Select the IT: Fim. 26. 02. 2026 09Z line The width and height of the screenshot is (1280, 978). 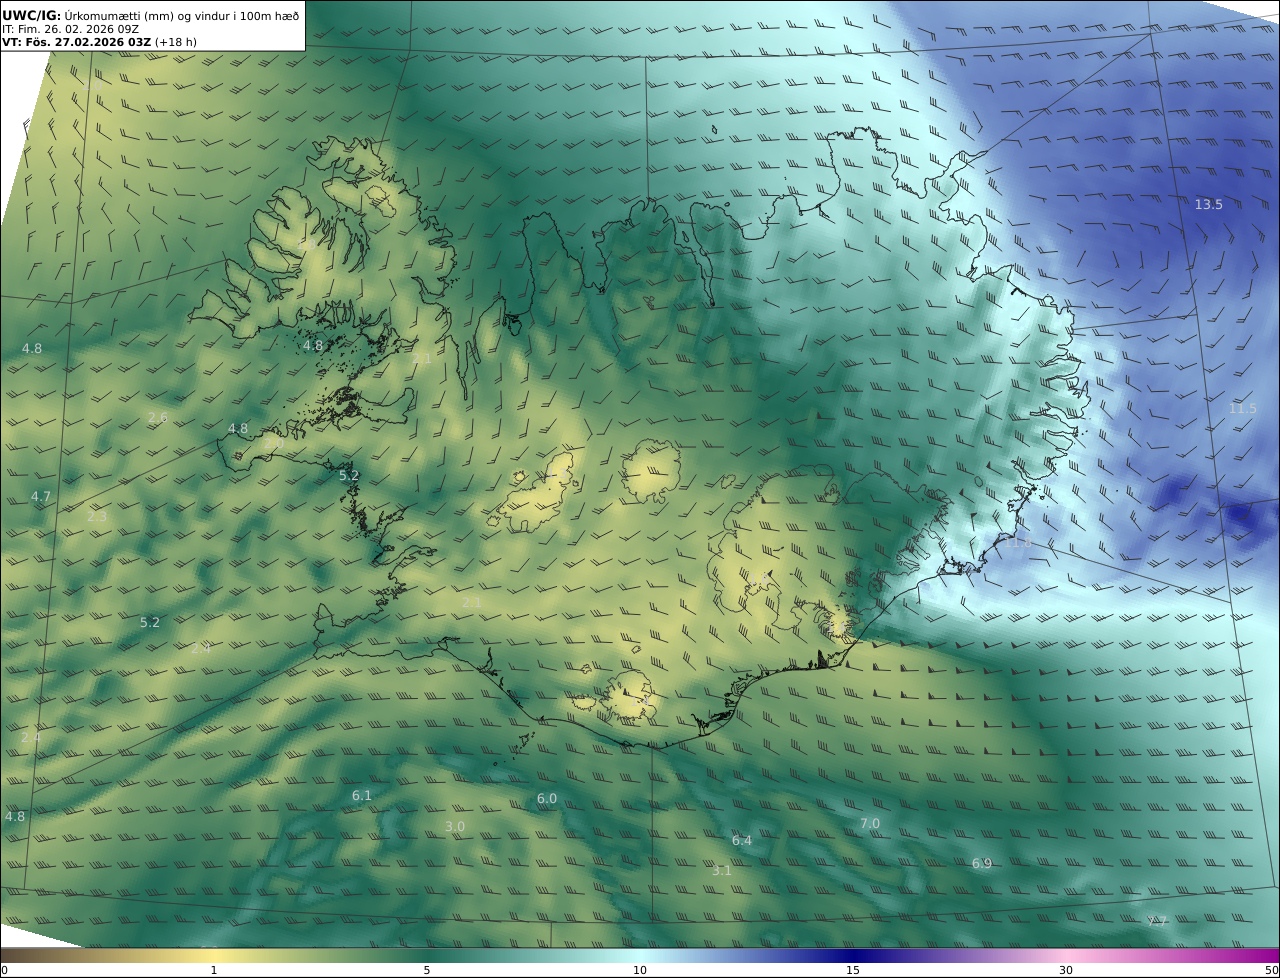coord(70,29)
